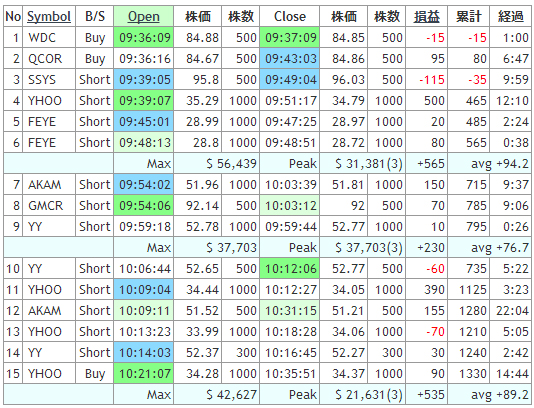Screen dimensions: 534x408
Task: Sort table by the Symbol column header
Action: [49, 16]
